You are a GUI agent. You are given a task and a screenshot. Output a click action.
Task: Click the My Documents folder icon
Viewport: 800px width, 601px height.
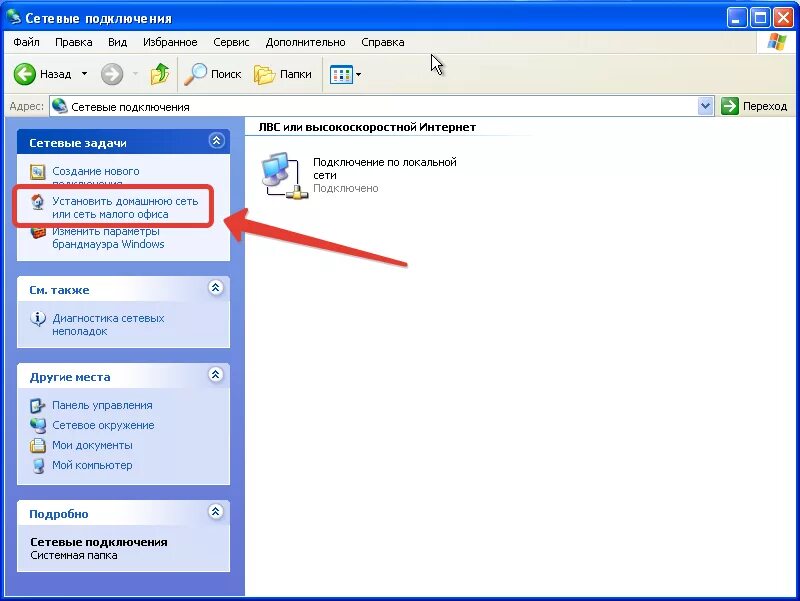[38, 445]
